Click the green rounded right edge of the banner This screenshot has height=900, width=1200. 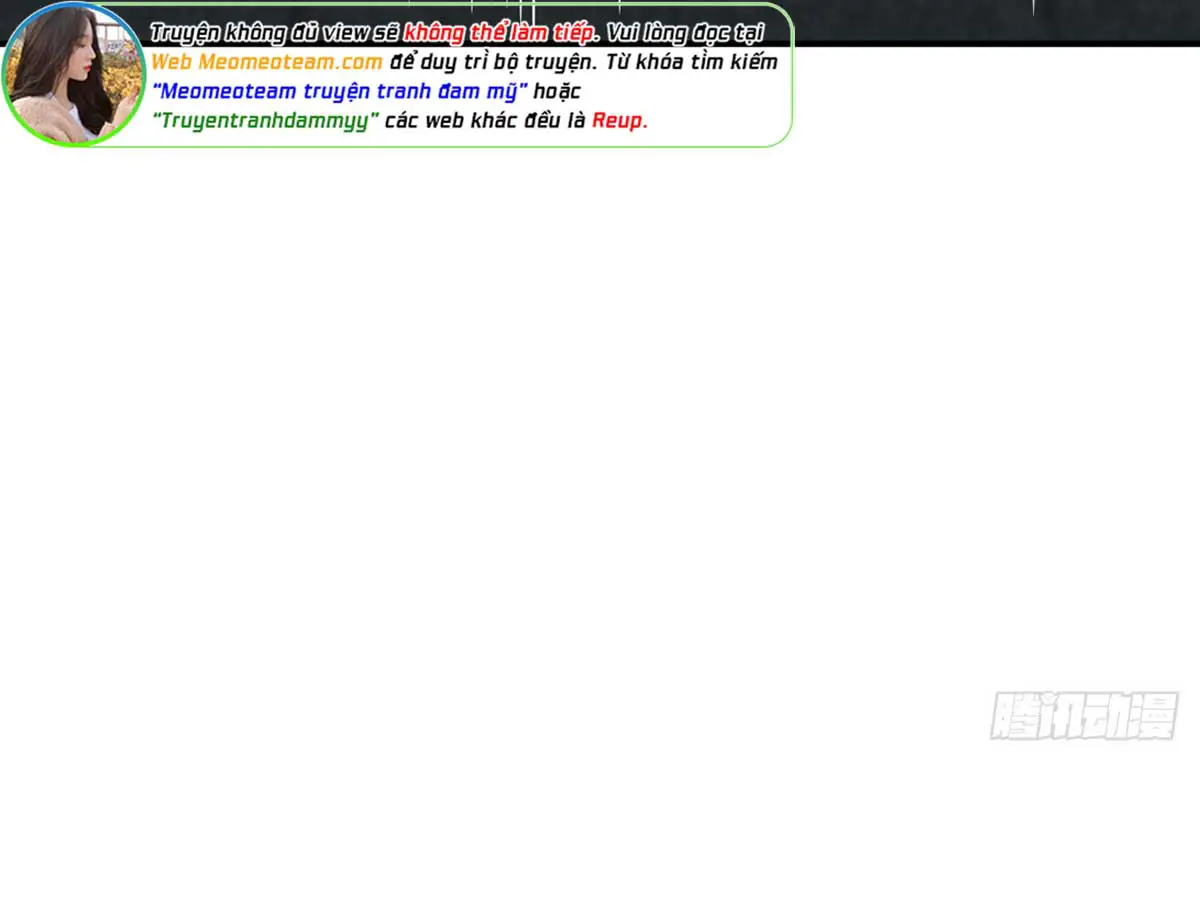(x=791, y=75)
